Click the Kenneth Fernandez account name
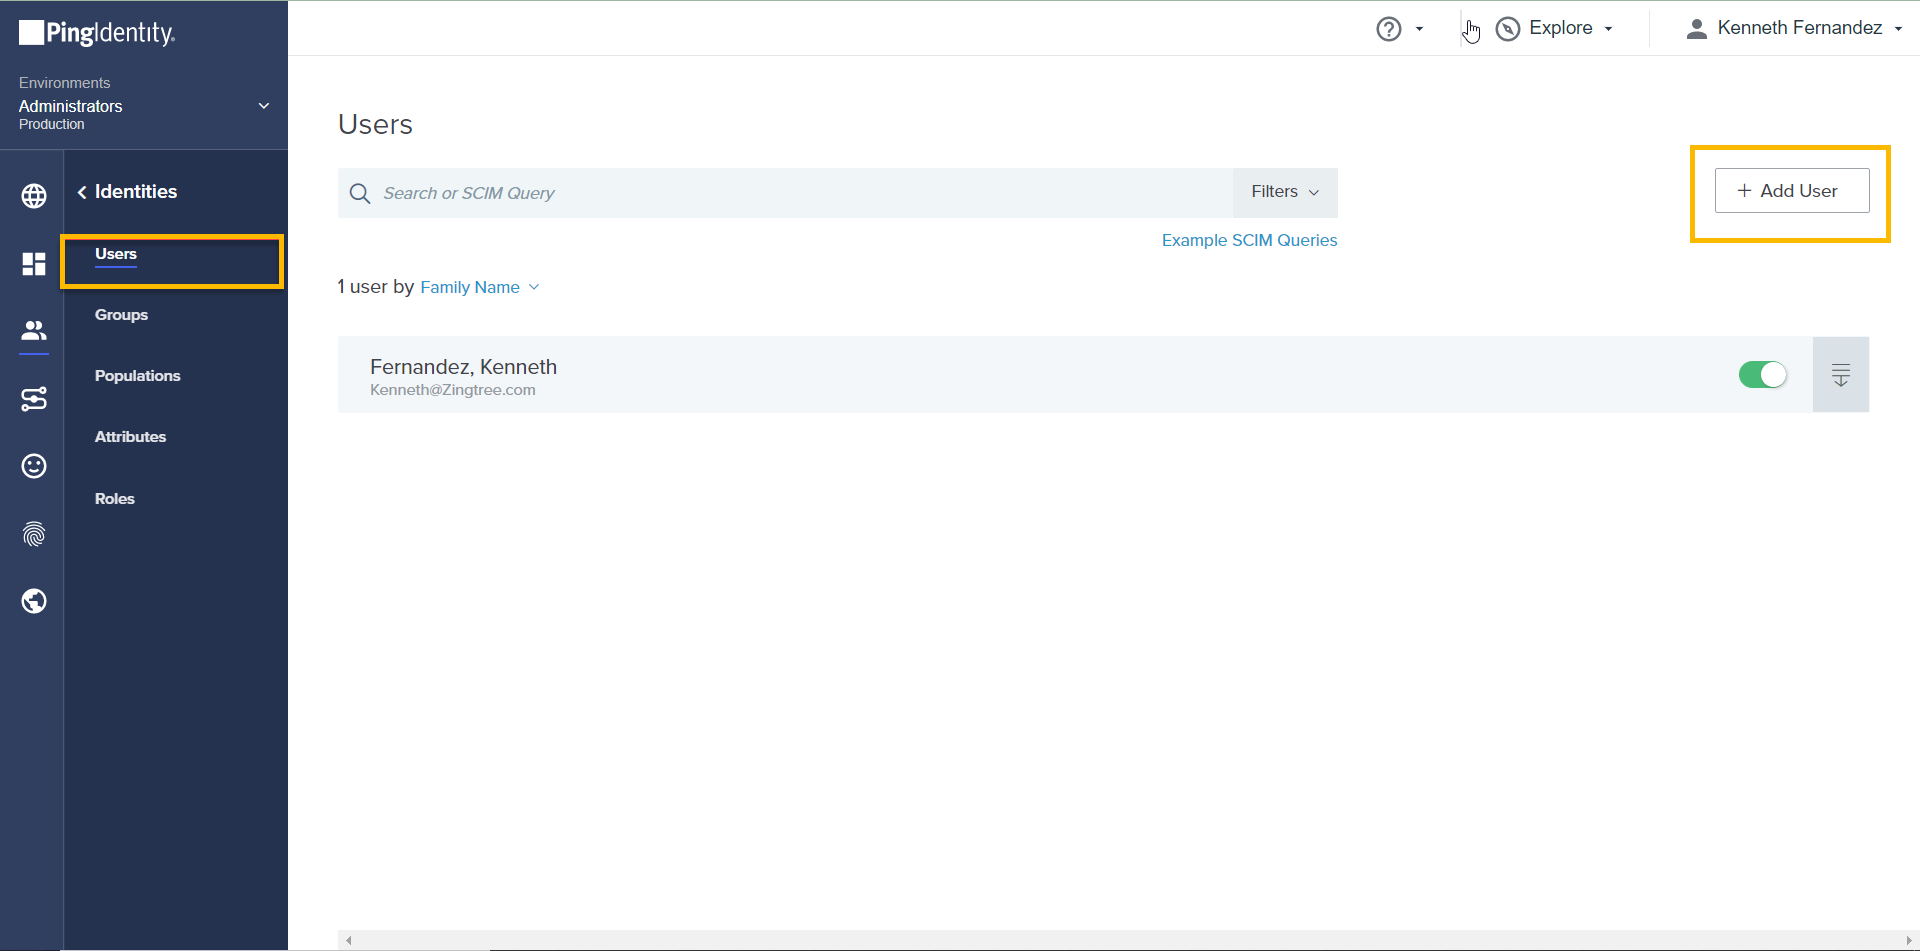The width and height of the screenshot is (1920, 951). [x=1800, y=28]
